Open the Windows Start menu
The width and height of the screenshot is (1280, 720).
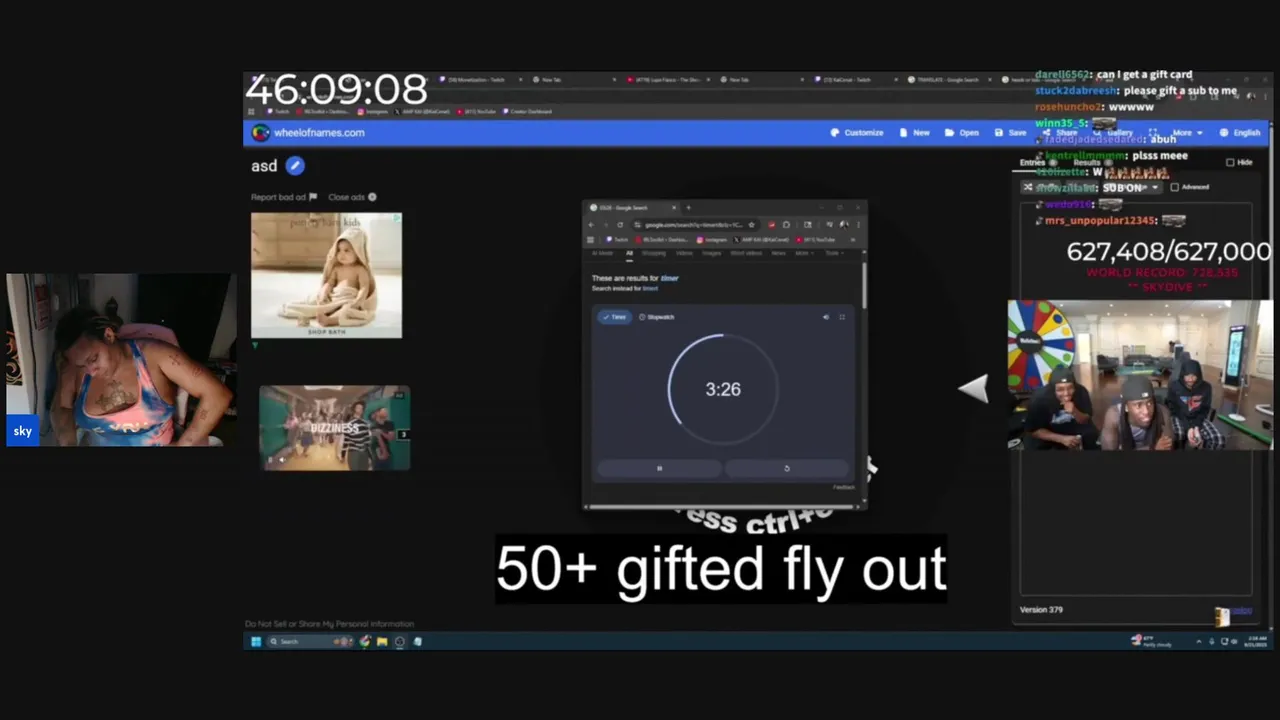pyautogui.click(x=256, y=641)
